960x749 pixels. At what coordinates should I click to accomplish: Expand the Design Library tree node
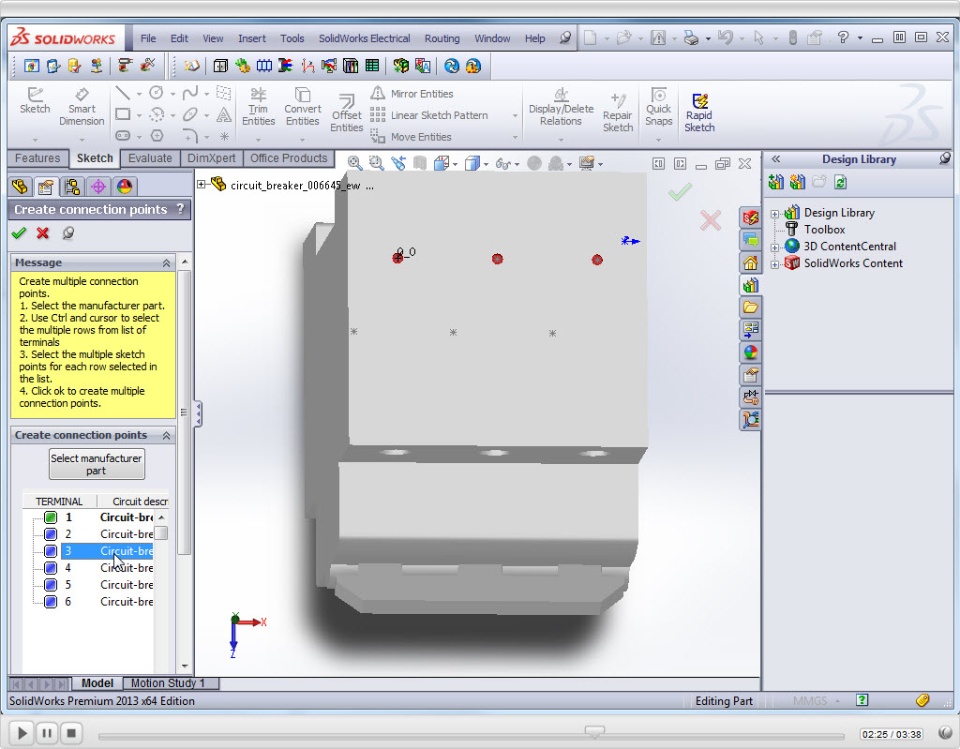tap(774, 214)
